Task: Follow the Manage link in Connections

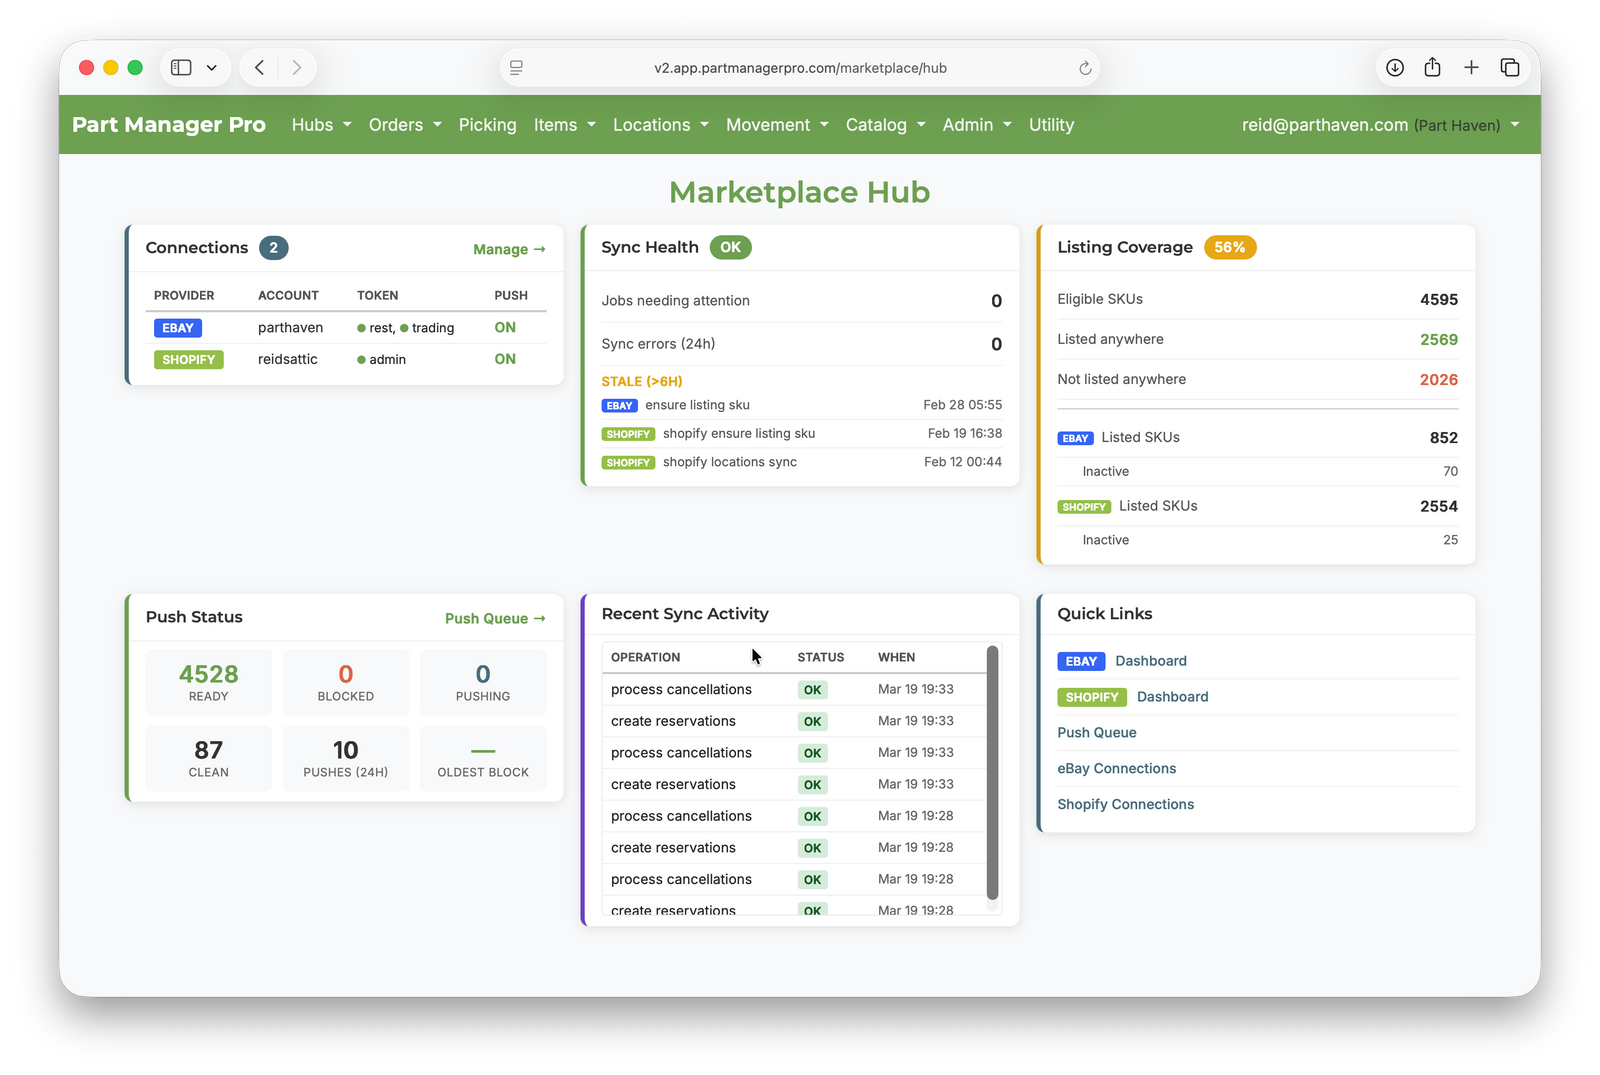Action: click(509, 249)
